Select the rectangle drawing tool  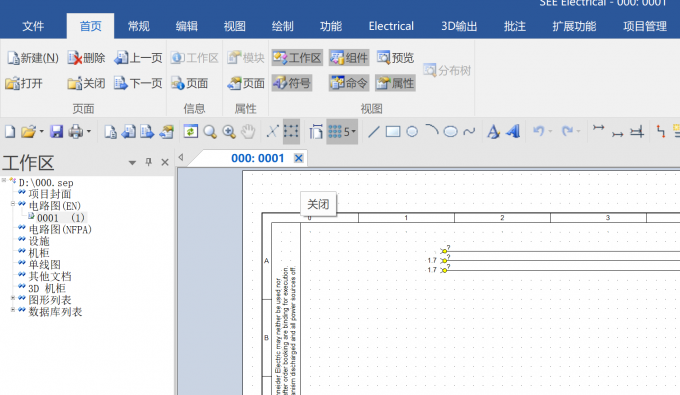click(393, 131)
